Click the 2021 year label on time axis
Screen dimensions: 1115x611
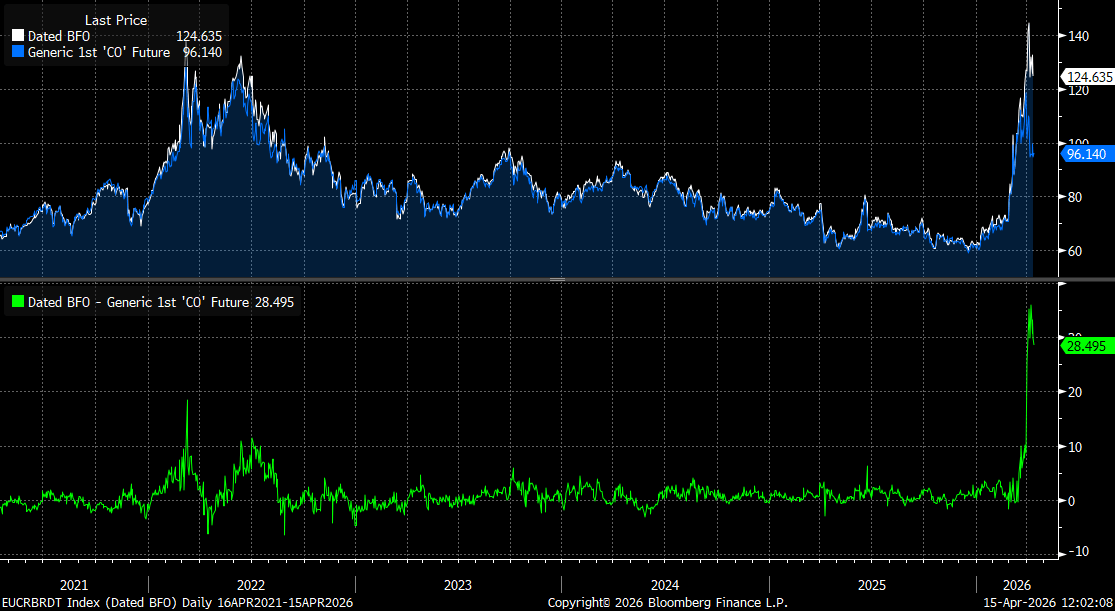tap(74, 585)
